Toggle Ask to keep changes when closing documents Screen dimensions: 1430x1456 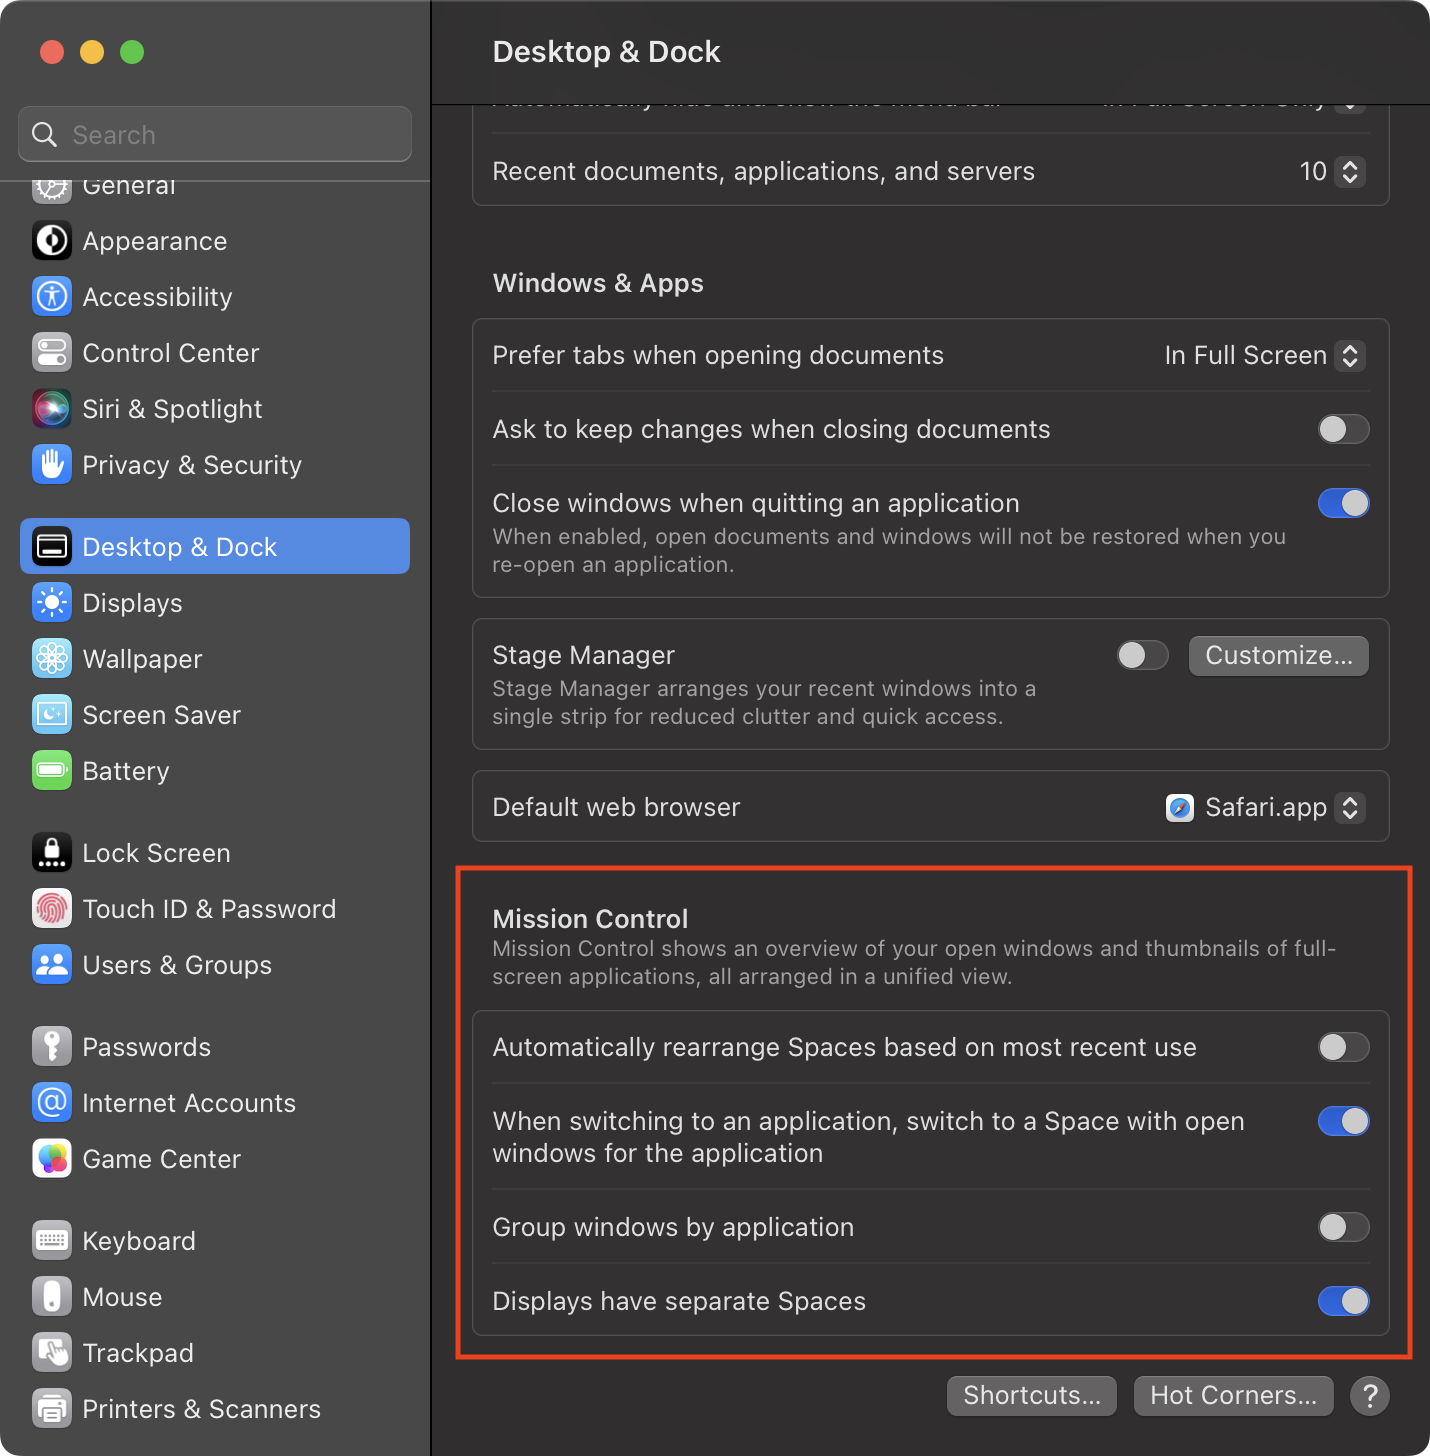click(1343, 429)
